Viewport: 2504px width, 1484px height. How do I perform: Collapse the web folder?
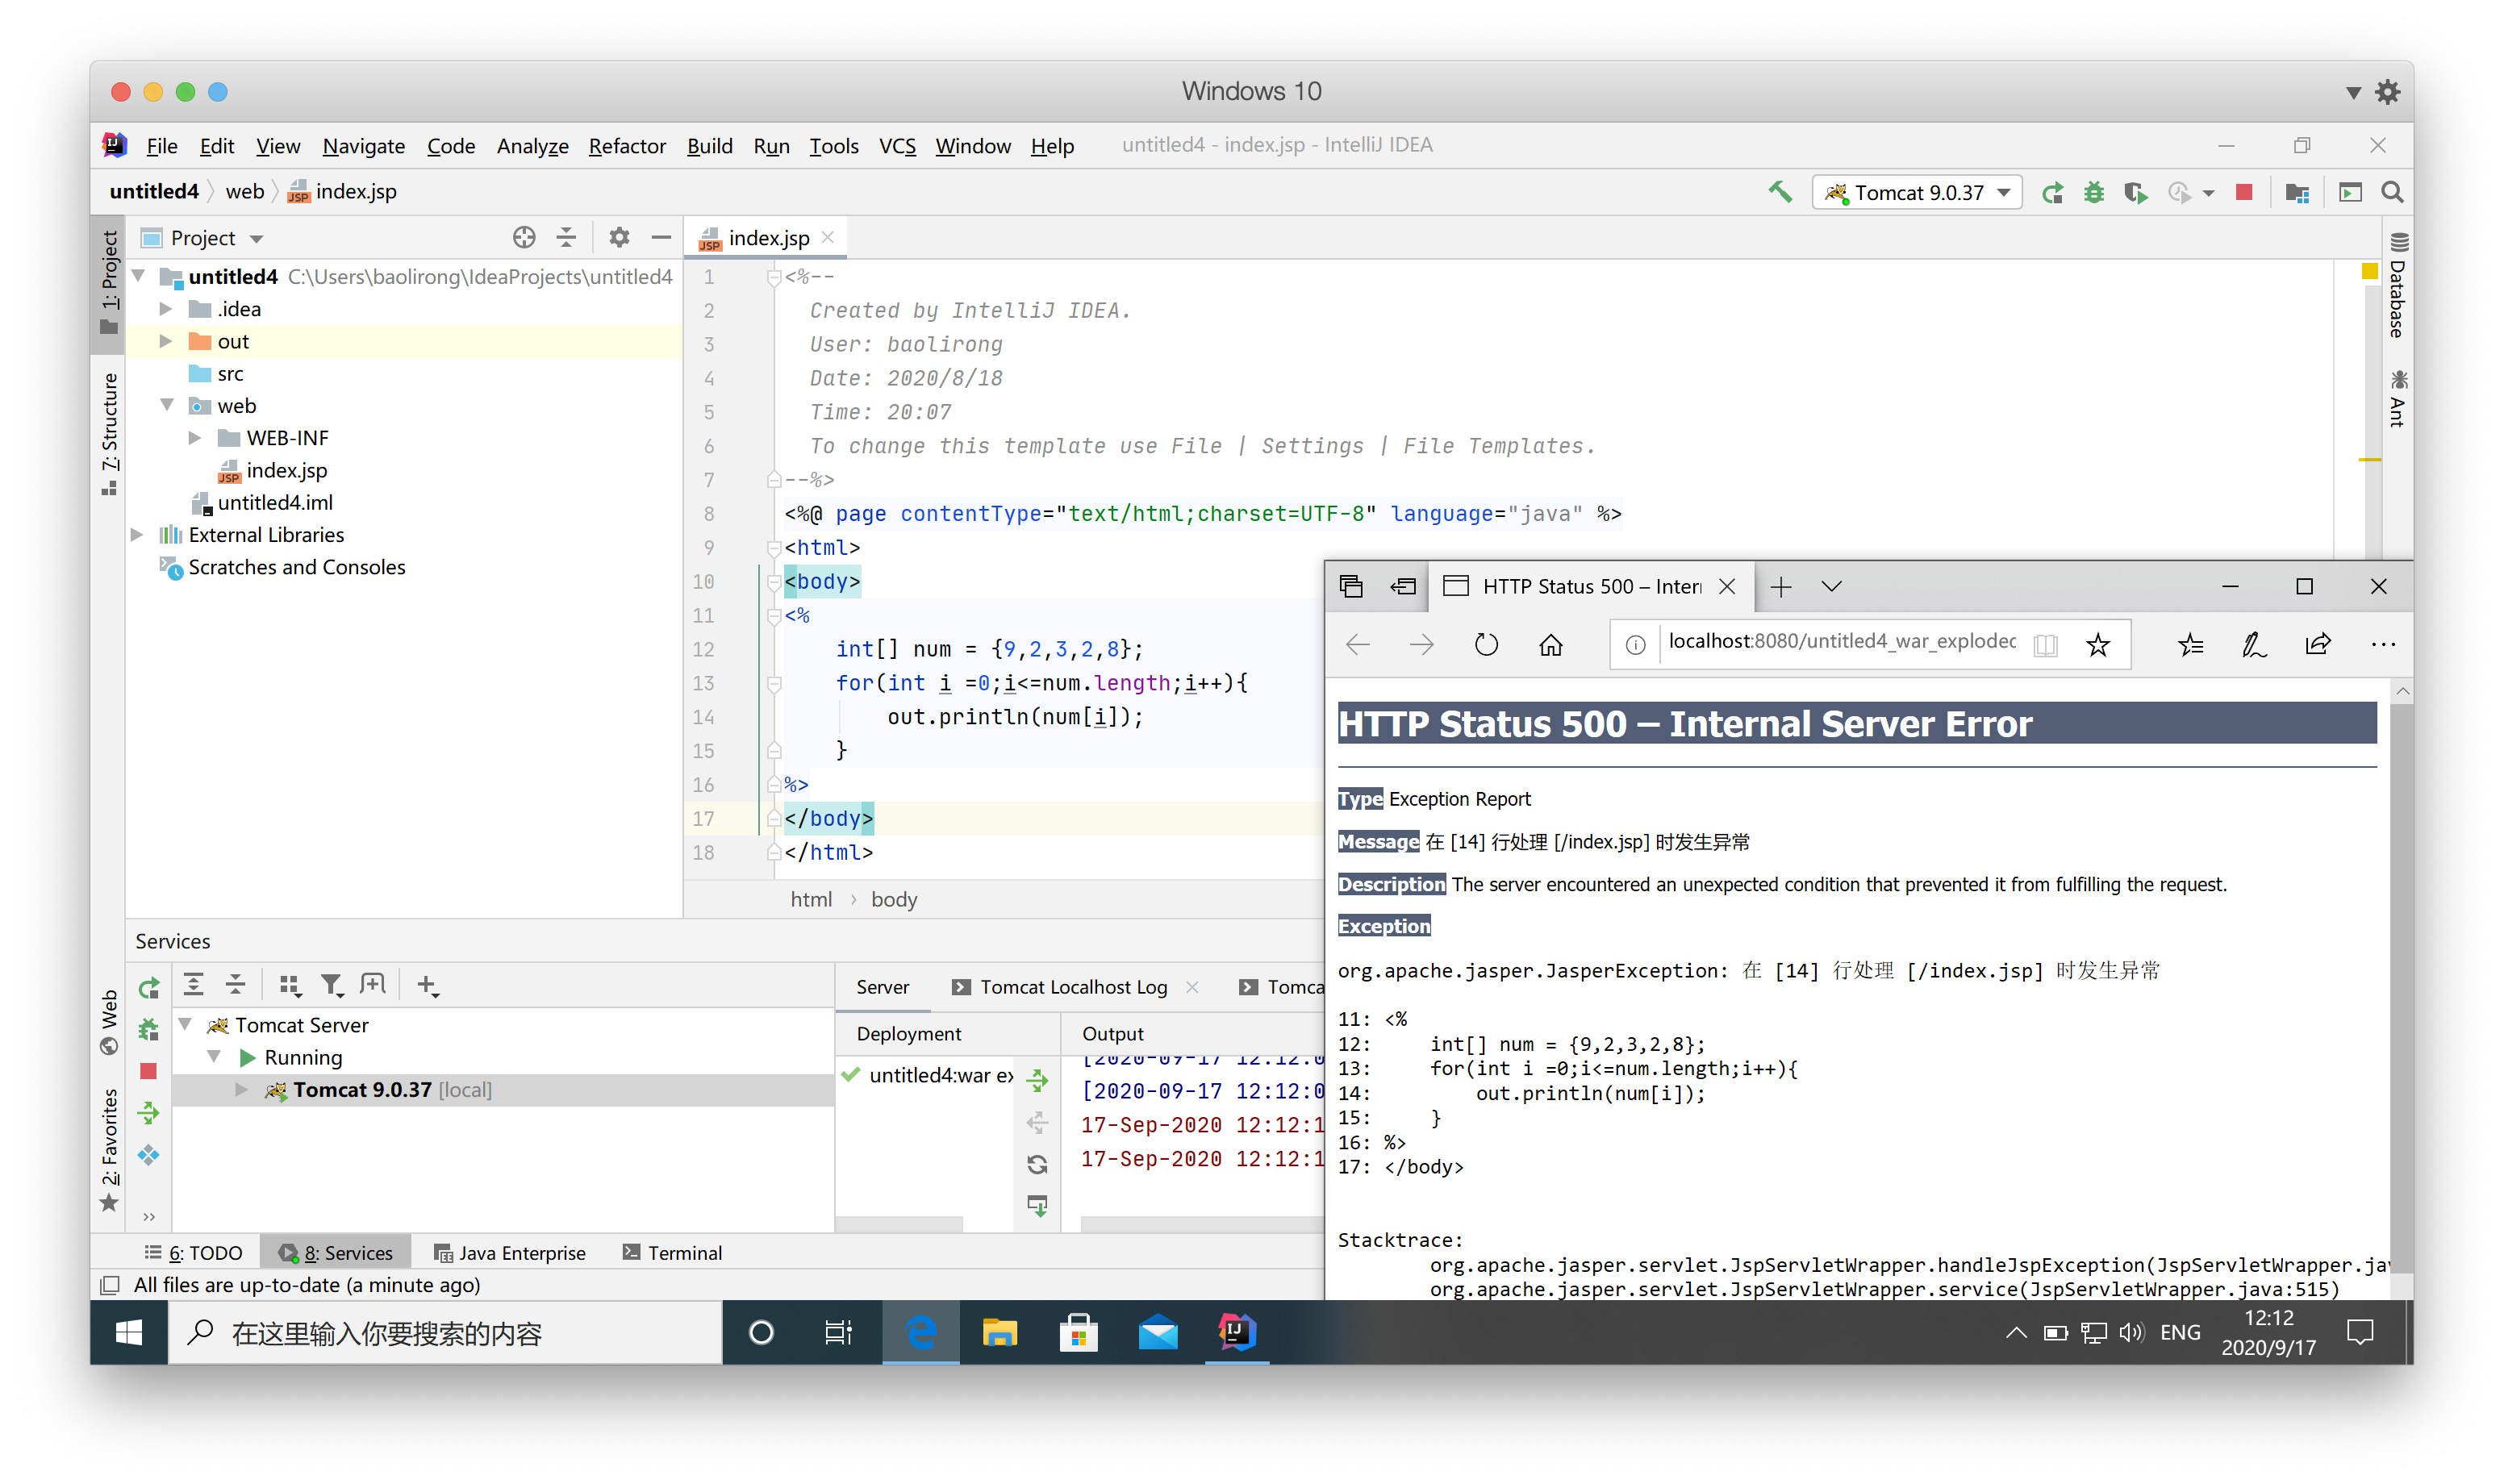[x=166, y=405]
